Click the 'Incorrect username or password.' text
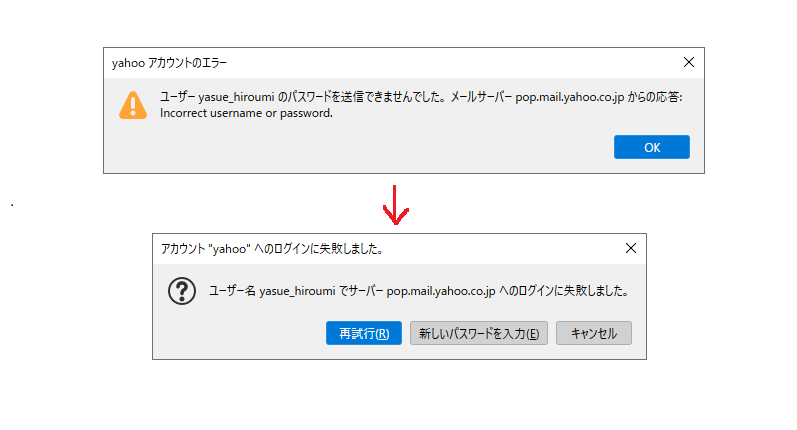The image size is (797, 430). 245,113
